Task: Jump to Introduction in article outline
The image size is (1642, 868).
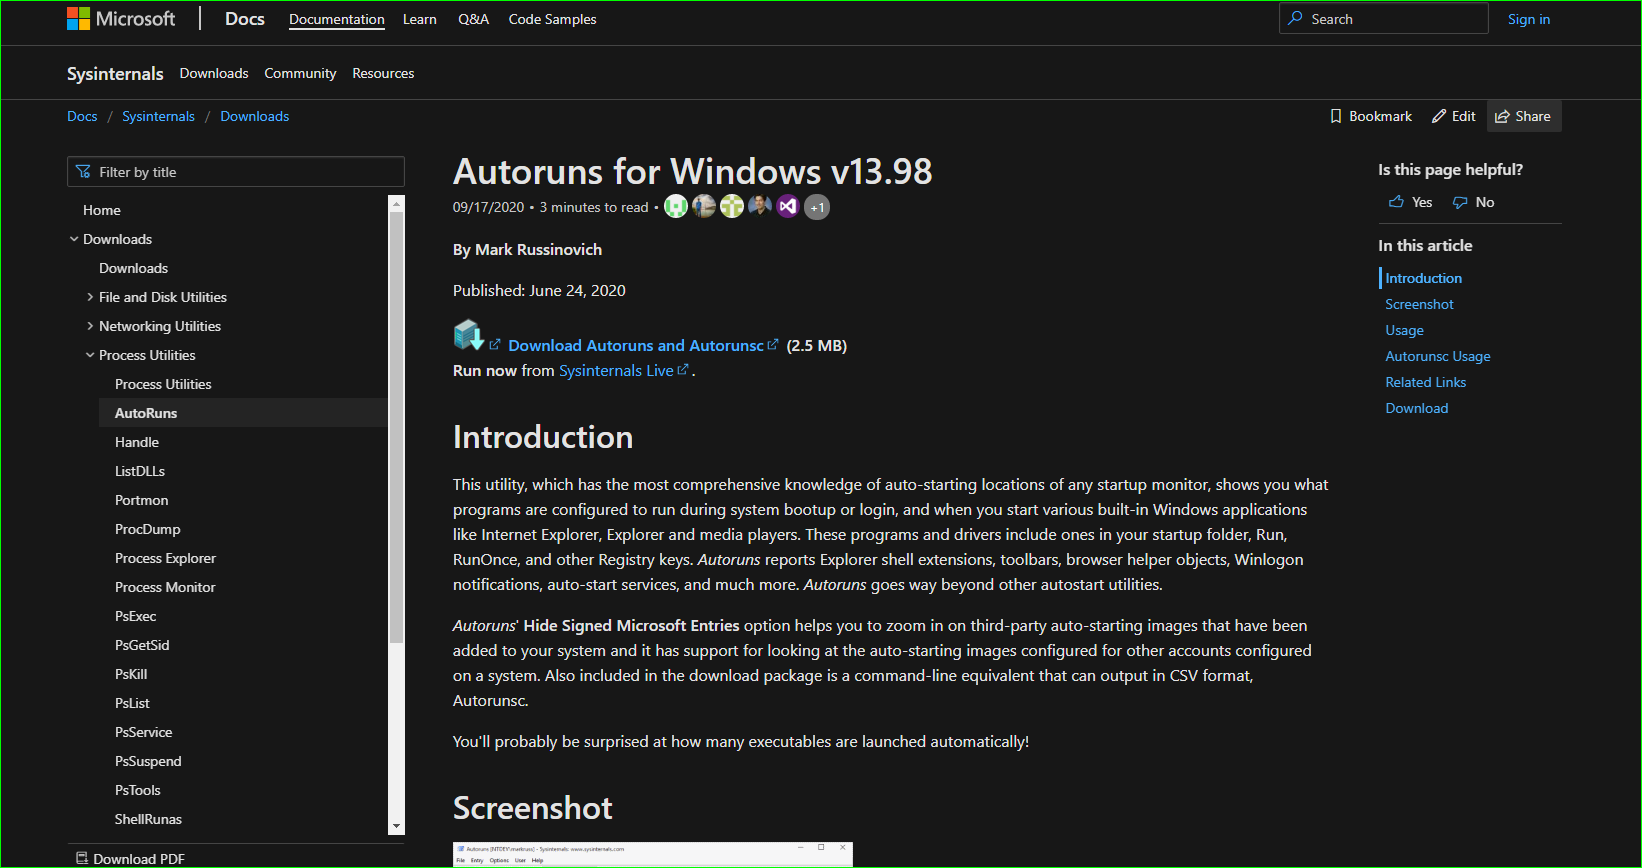Action: point(1423,278)
